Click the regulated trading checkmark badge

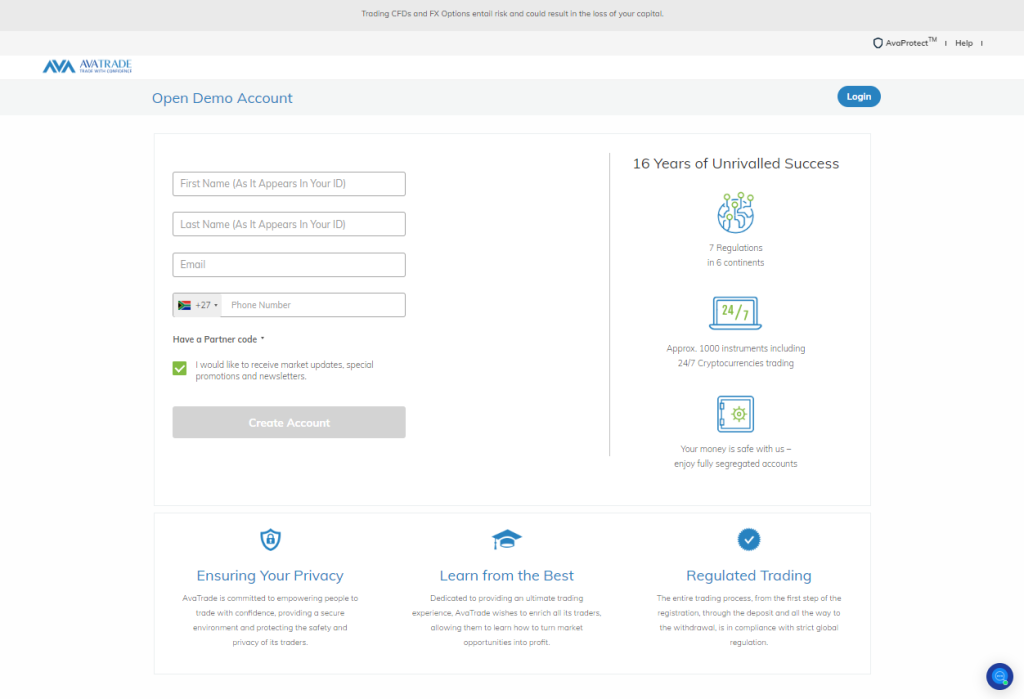click(748, 540)
